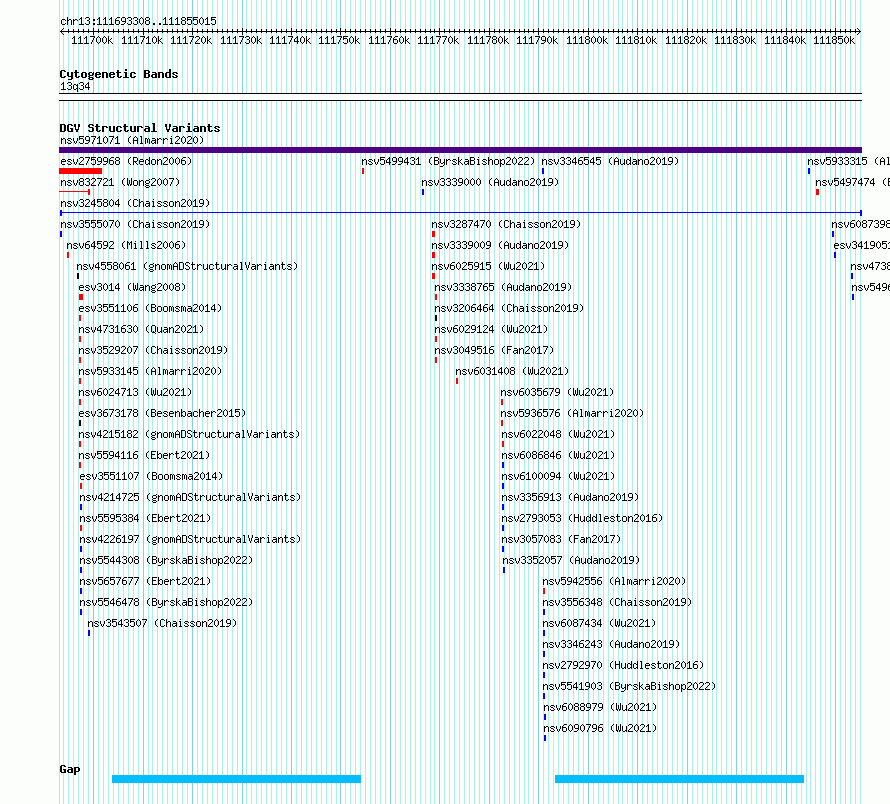Click nsv3529207 (Chaisson2019) label
The image size is (890, 804).
point(153,350)
